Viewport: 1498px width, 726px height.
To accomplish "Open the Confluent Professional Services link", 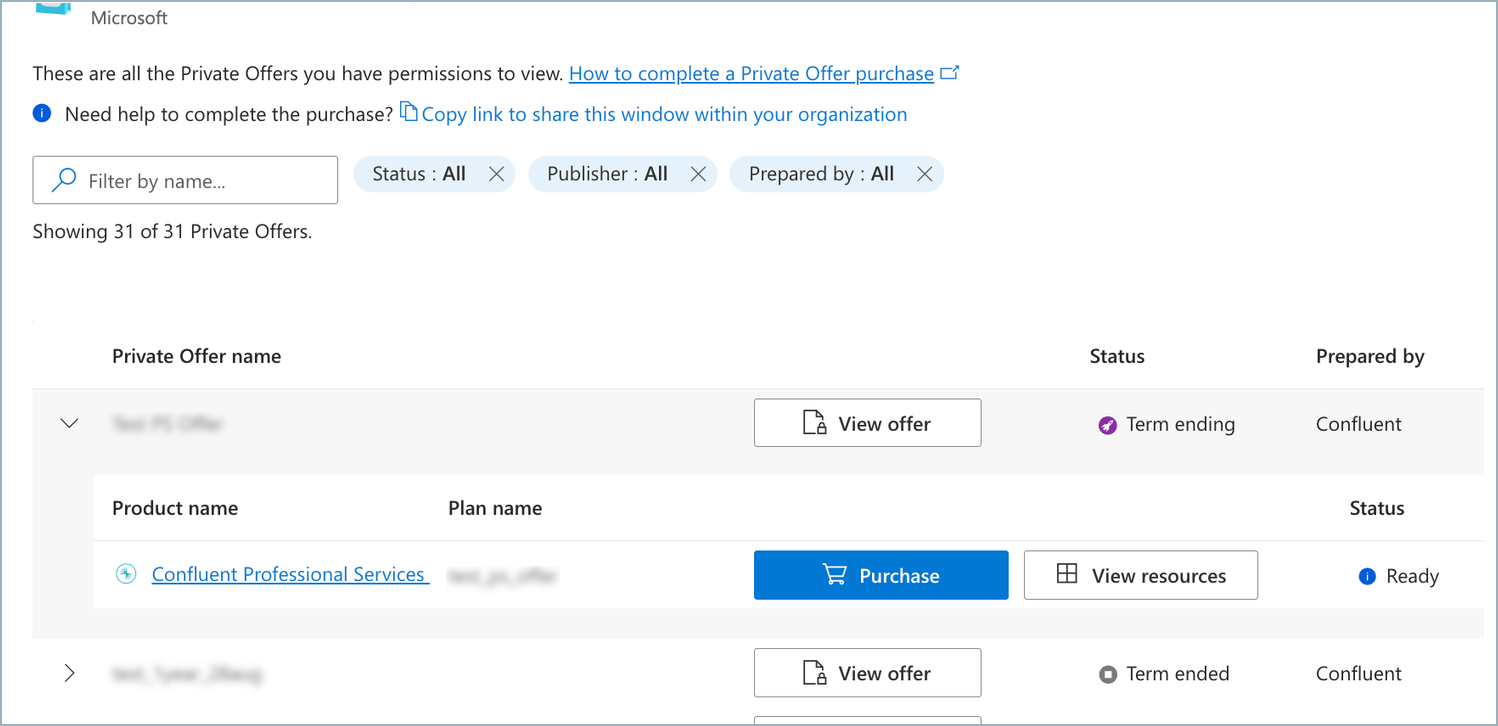I will [289, 574].
